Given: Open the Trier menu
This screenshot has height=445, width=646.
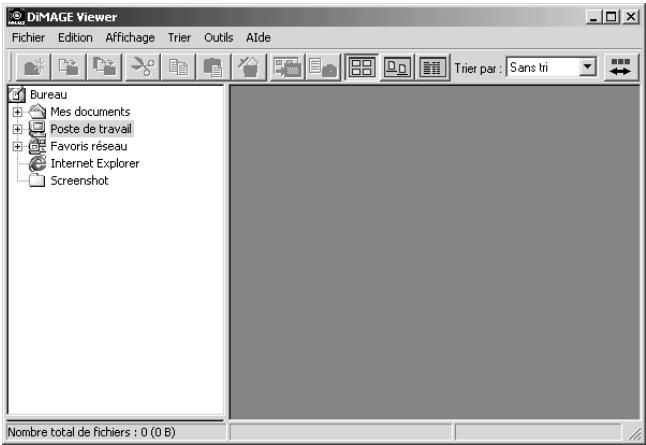Looking at the screenshot, I should point(179,37).
